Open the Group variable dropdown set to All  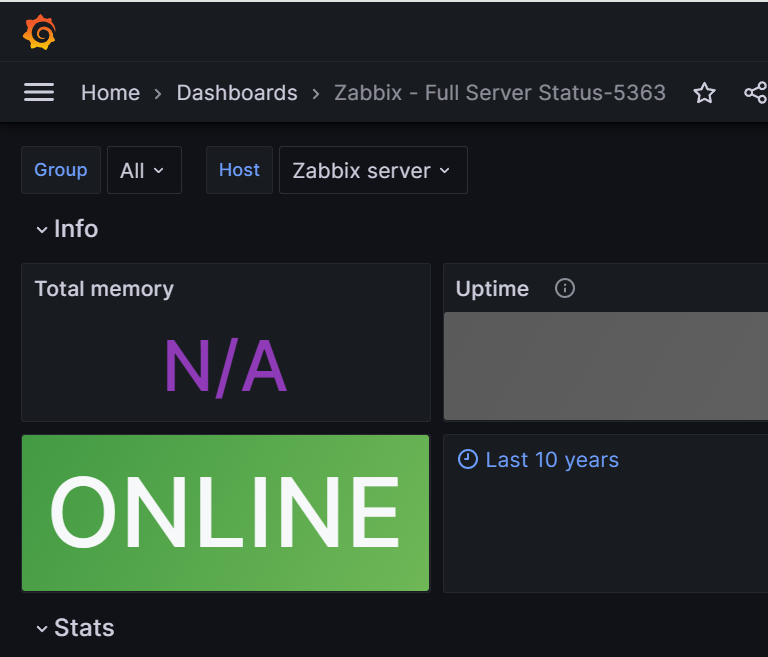144,170
